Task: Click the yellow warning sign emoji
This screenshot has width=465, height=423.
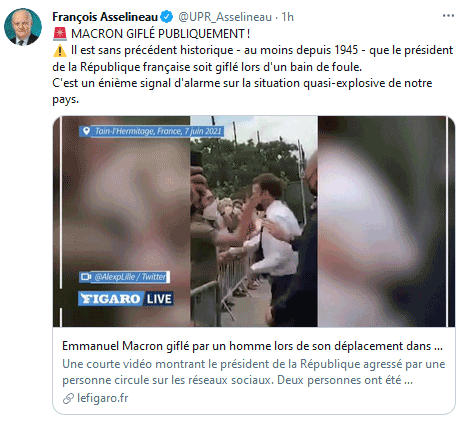Action: (60, 51)
